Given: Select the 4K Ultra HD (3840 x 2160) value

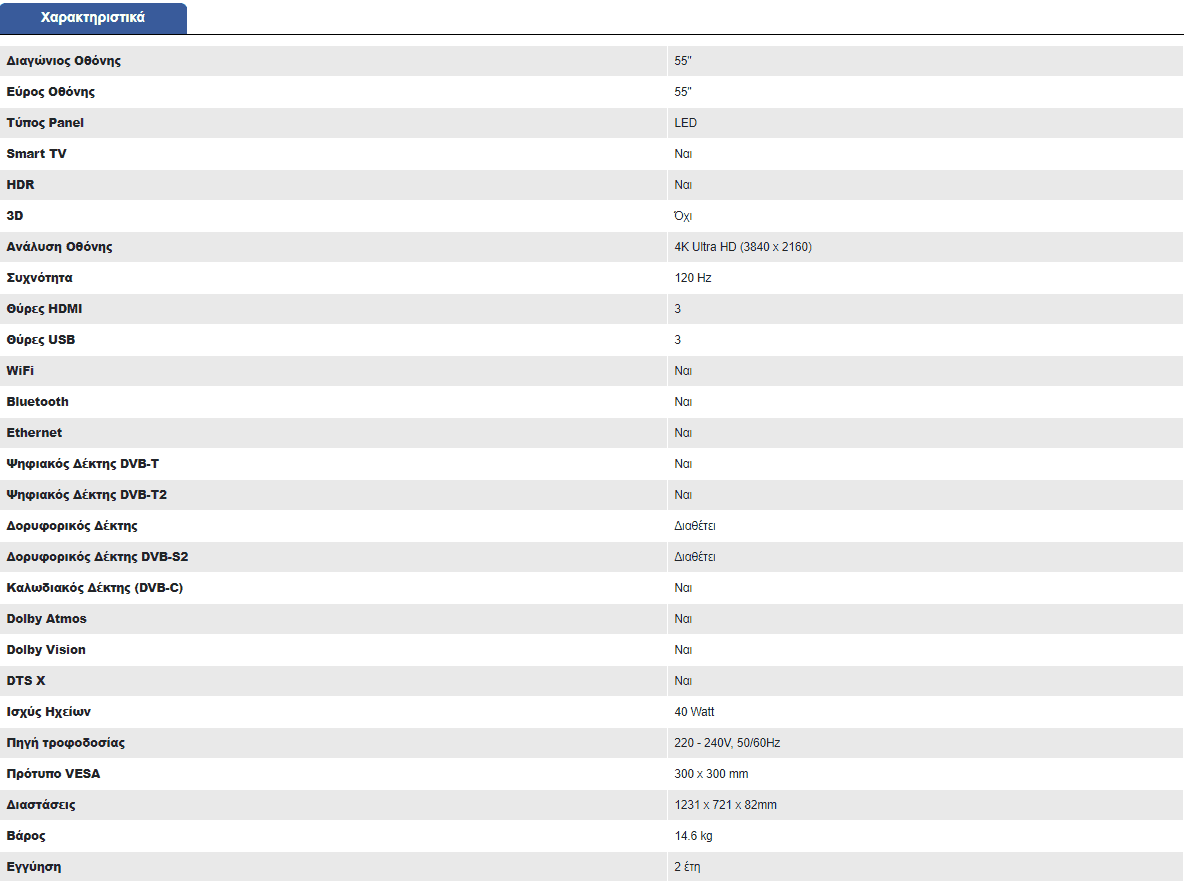Looking at the screenshot, I should point(742,247).
